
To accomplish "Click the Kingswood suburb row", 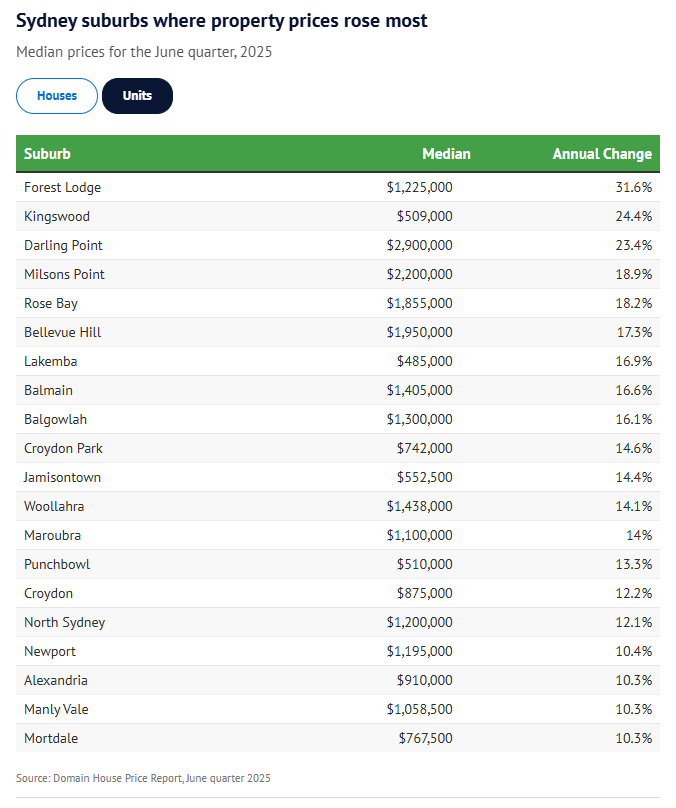I will tap(57, 216).
